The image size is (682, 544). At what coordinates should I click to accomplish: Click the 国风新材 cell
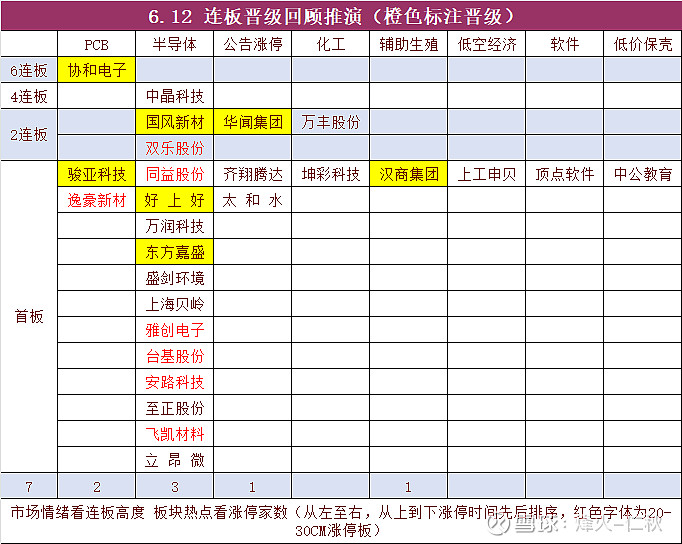pos(174,122)
